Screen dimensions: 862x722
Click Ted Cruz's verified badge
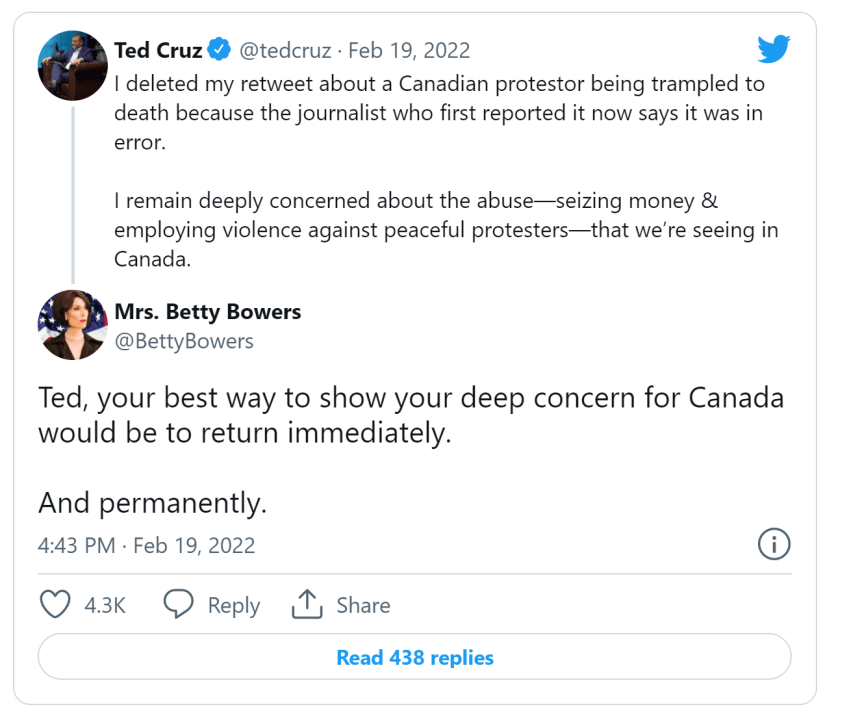point(218,49)
